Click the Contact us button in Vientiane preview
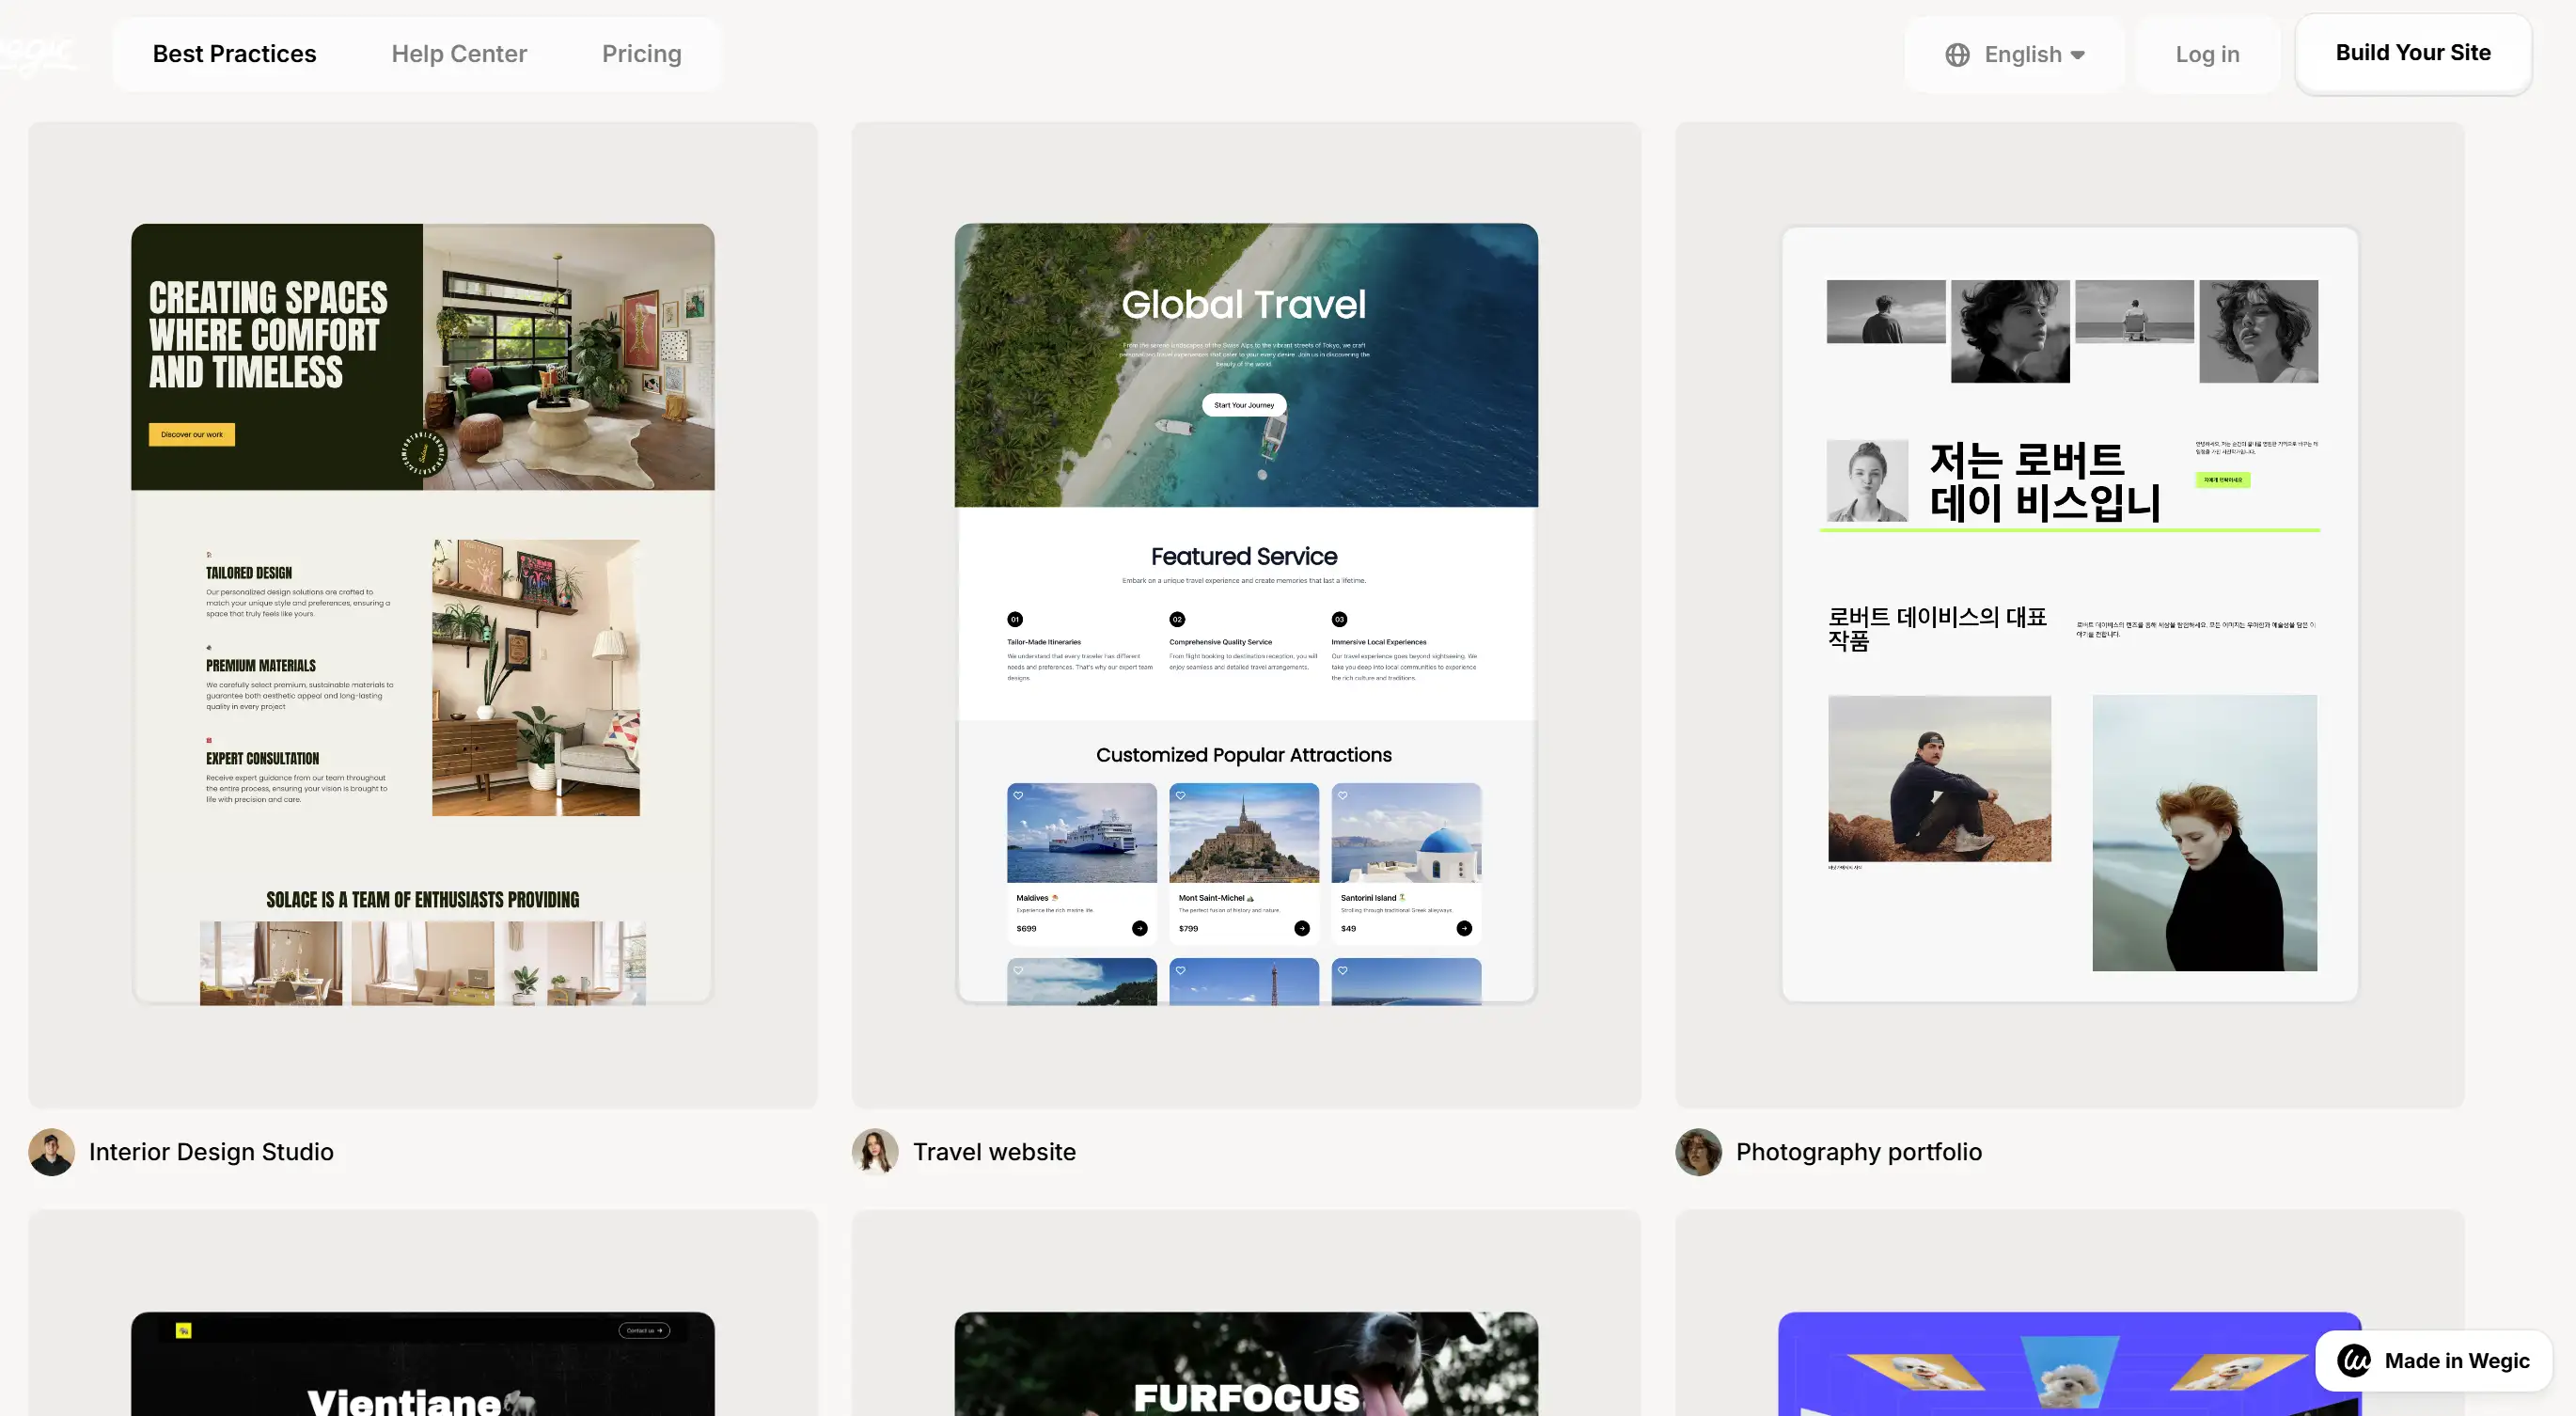2576x1416 pixels. click(x=644, y=1331)
